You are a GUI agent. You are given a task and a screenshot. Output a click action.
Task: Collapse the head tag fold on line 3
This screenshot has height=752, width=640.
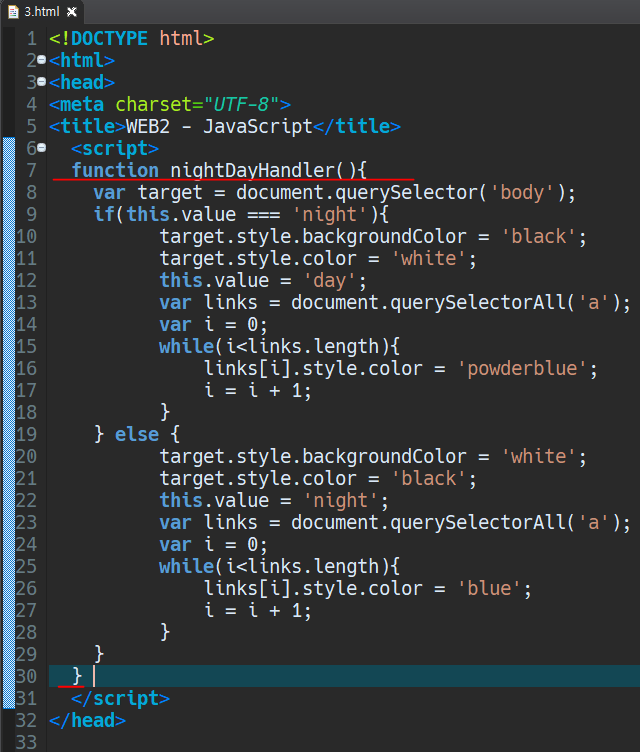click(42, 82)
